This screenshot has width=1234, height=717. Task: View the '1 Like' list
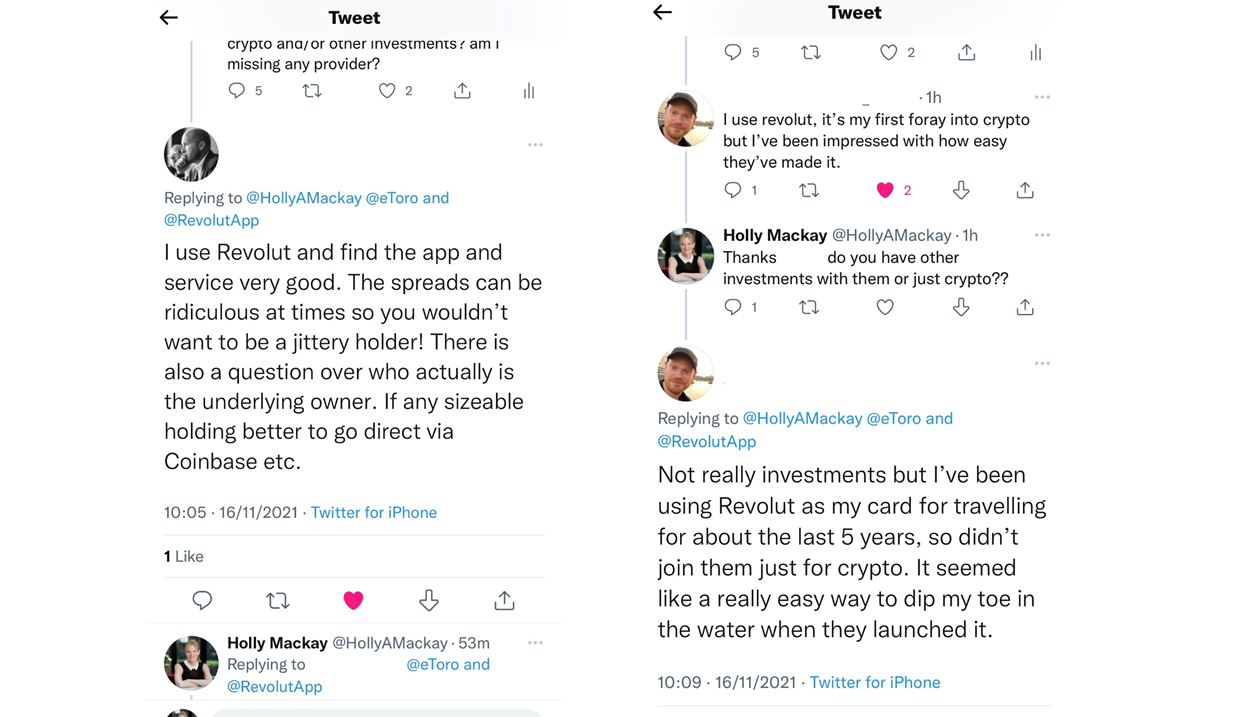click(184, 556)
